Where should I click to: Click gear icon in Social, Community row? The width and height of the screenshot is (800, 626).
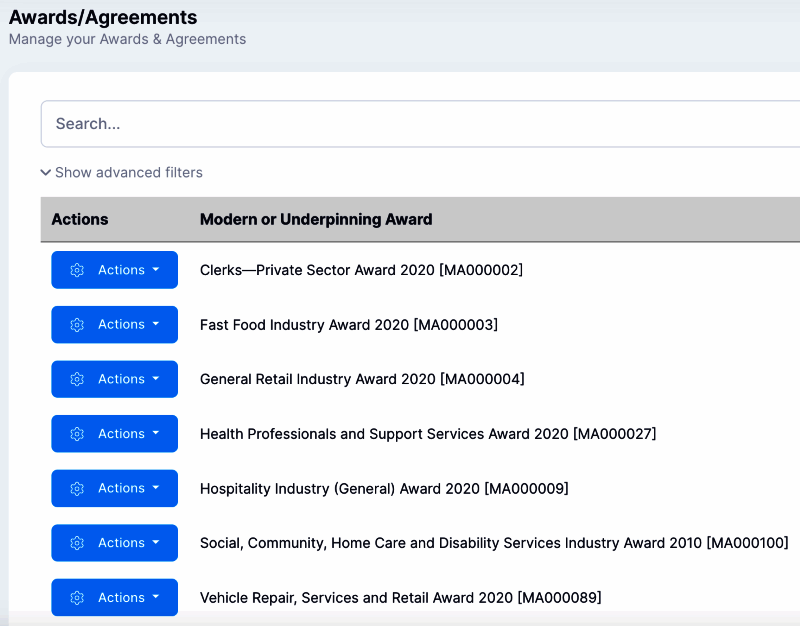pyautogui.click(x=77, y=543)
